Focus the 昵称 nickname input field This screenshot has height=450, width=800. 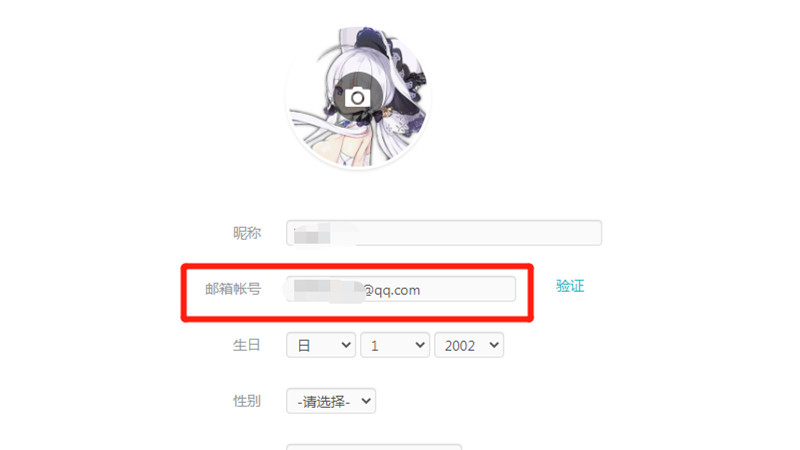point(444,233)
